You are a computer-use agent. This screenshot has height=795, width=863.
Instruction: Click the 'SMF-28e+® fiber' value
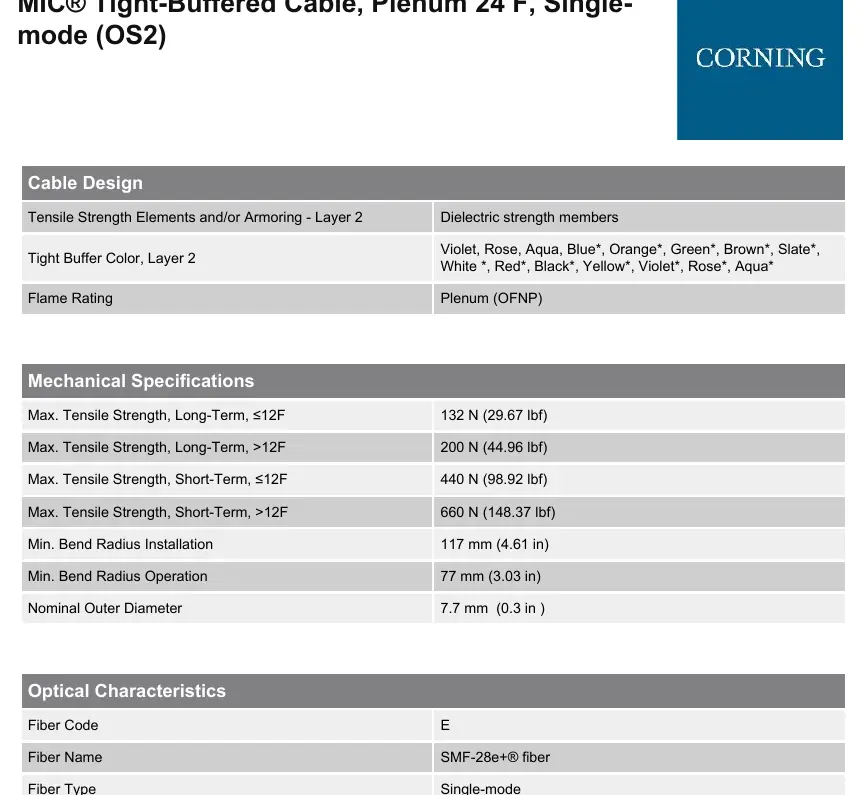pos(495,757)
